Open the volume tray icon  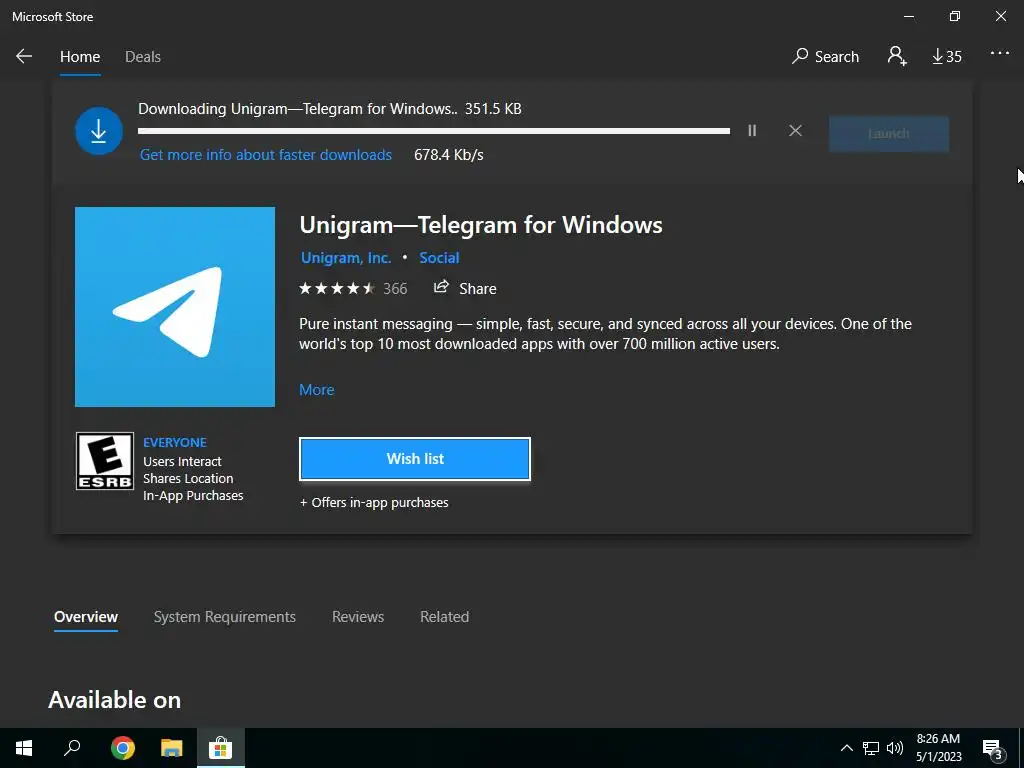pyautogui.click(x=895, y=748)
